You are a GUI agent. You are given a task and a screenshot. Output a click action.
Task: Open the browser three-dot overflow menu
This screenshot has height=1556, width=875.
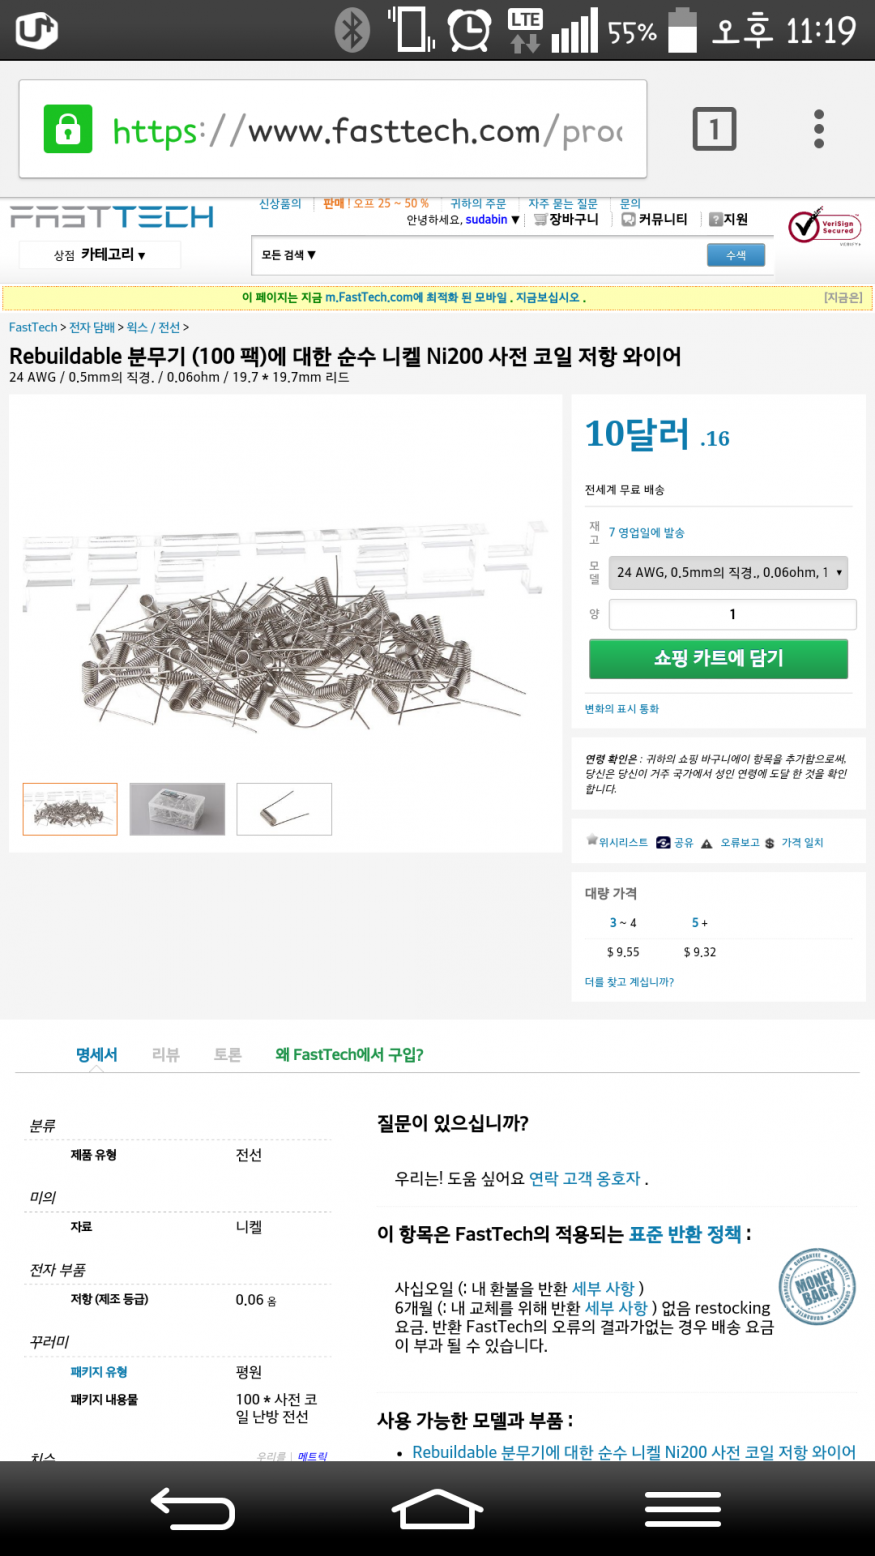point(819,129)
